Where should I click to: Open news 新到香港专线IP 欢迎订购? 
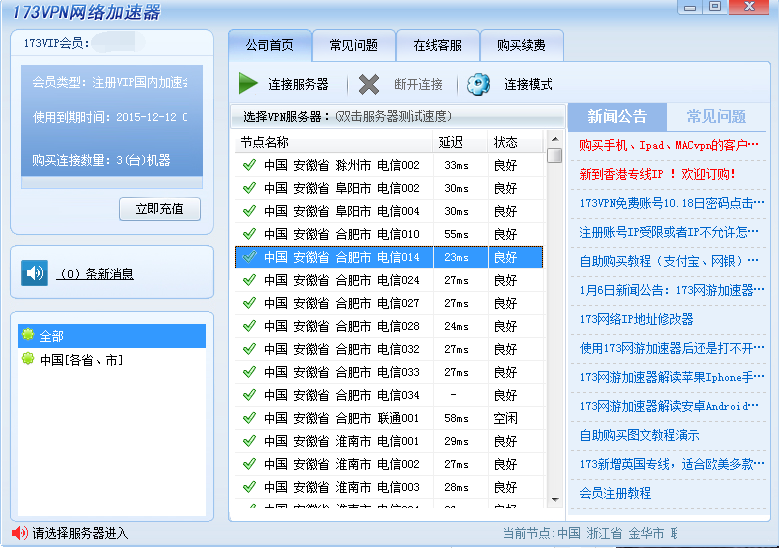657,174
